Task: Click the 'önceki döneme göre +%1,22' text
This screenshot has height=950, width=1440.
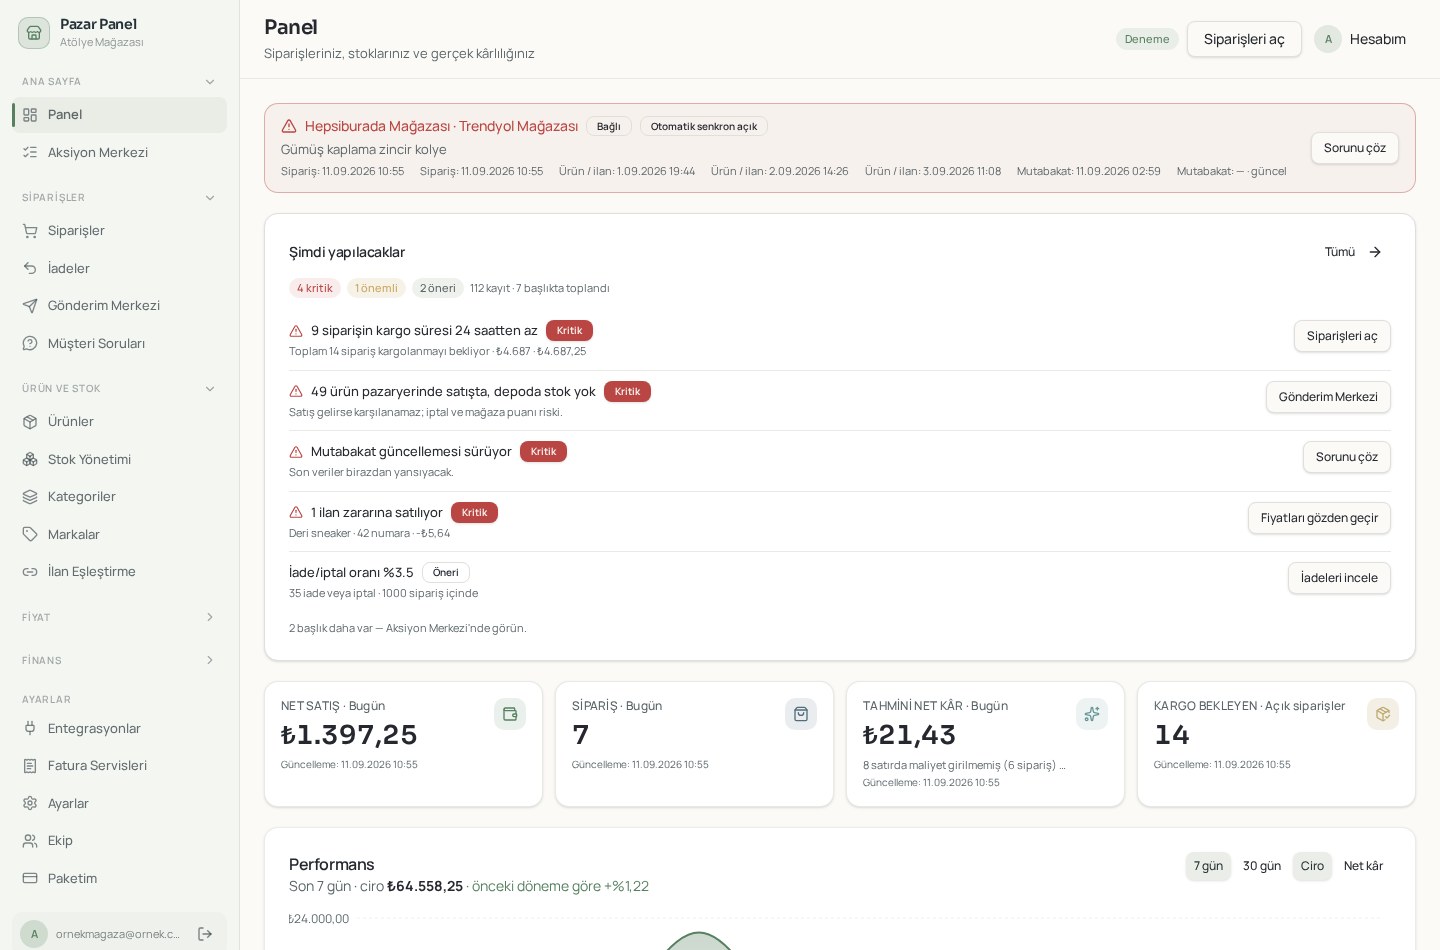Action: [x=560, y=886]
